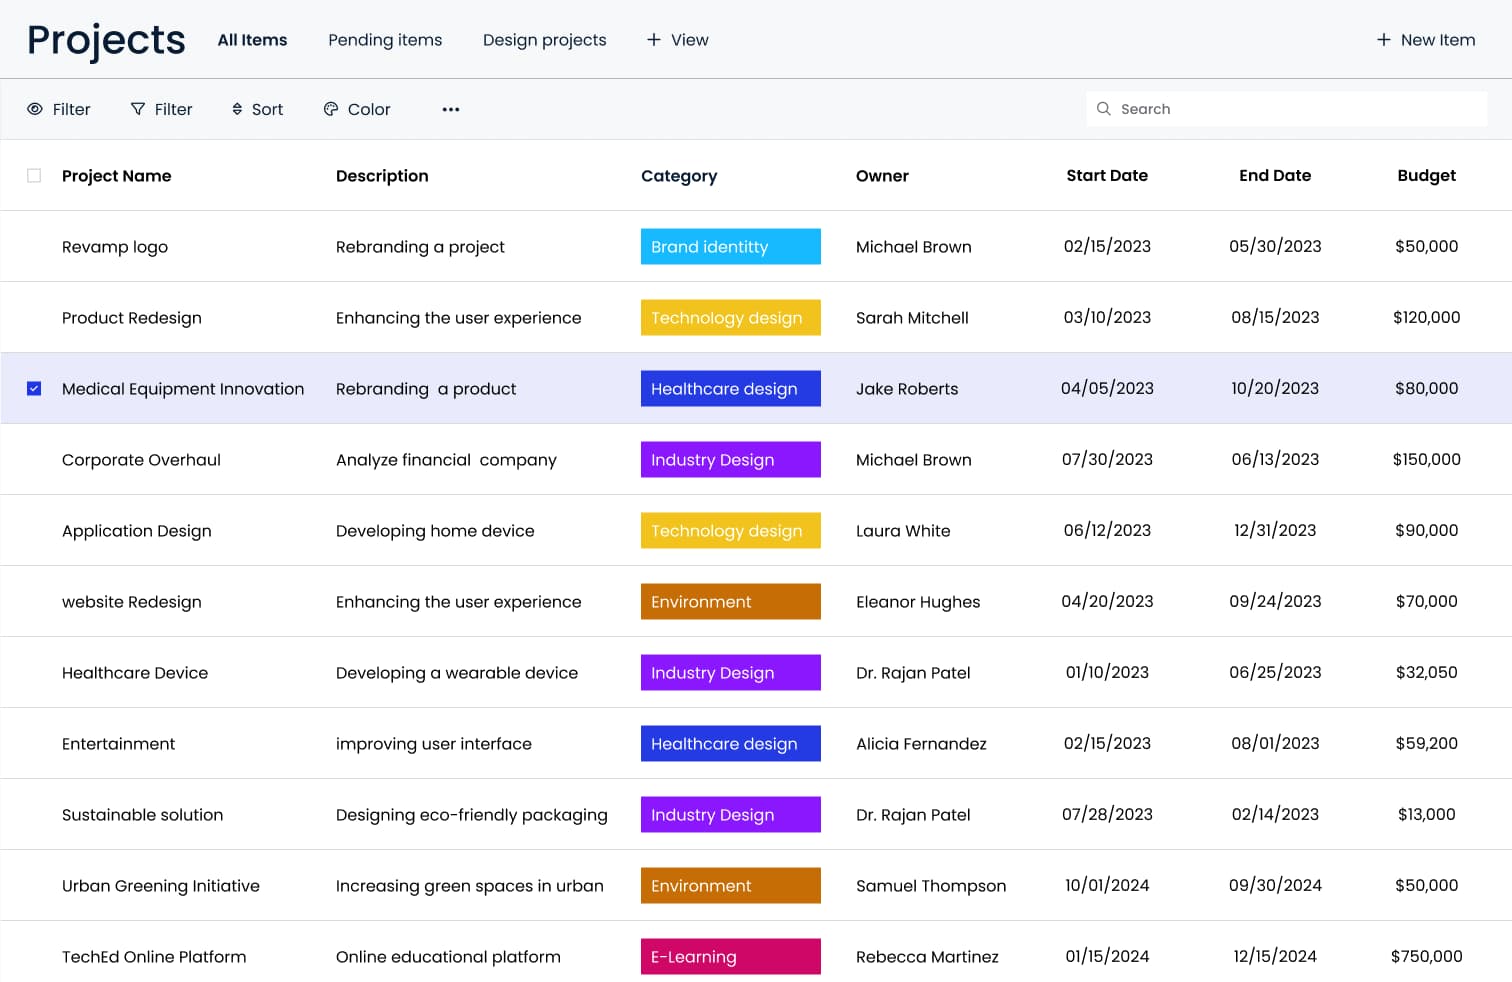
Task: Switch to the Pending items tab
Action: click(x=385, y=40)
